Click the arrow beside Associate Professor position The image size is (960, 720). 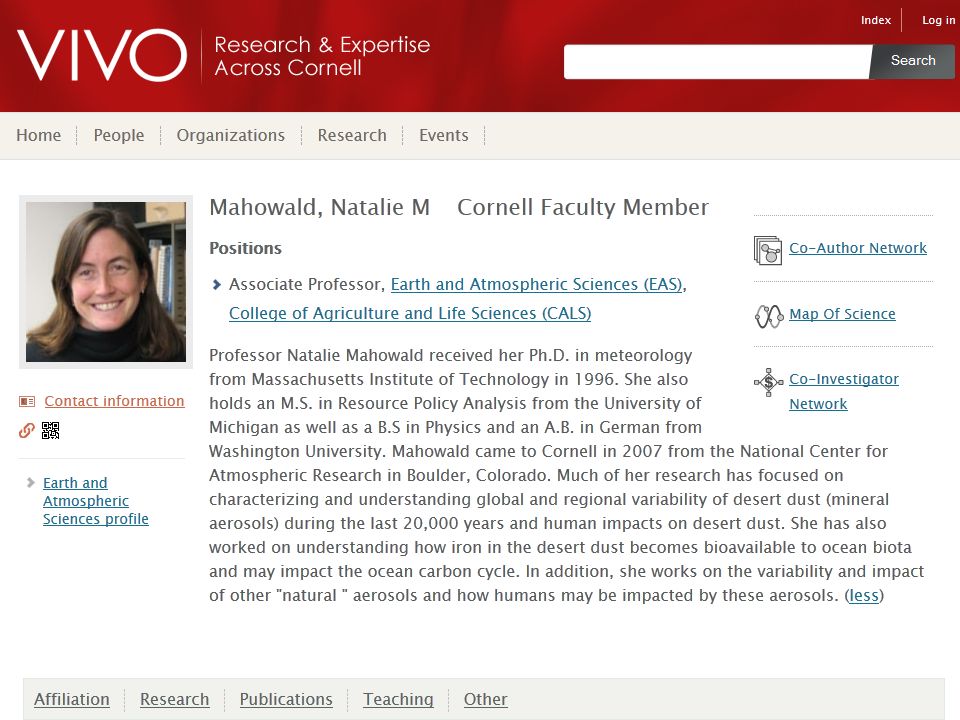tap(216, 285)
